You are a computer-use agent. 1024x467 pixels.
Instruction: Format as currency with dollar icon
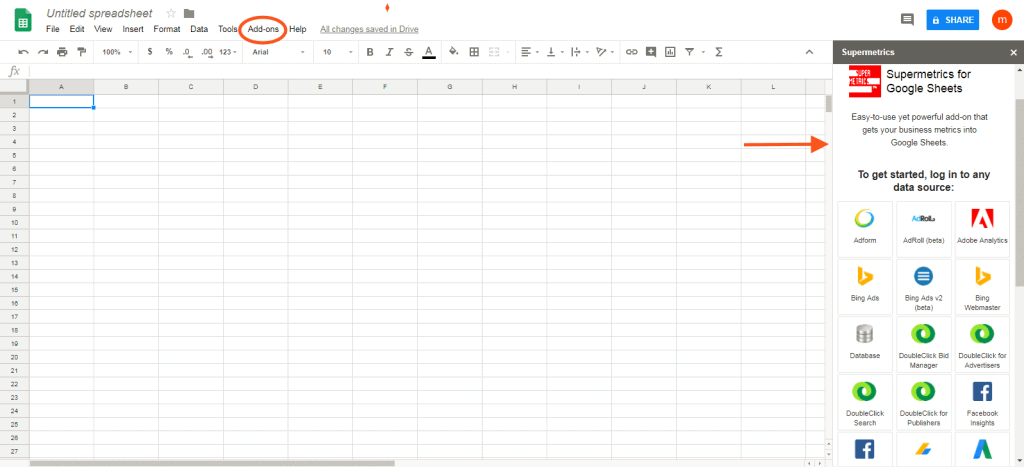pyautogui.click(x=150, y=52)
